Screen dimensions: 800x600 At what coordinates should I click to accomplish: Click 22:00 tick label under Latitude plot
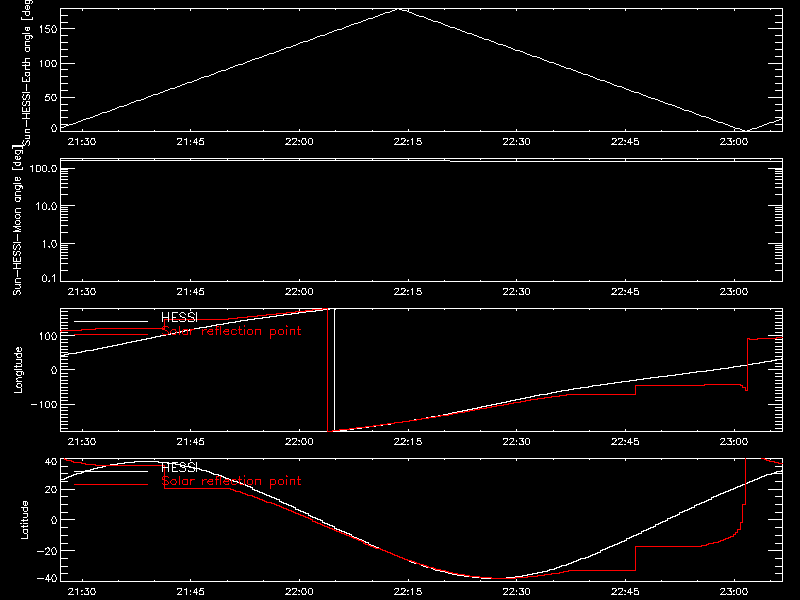click(x=299, y=591)
